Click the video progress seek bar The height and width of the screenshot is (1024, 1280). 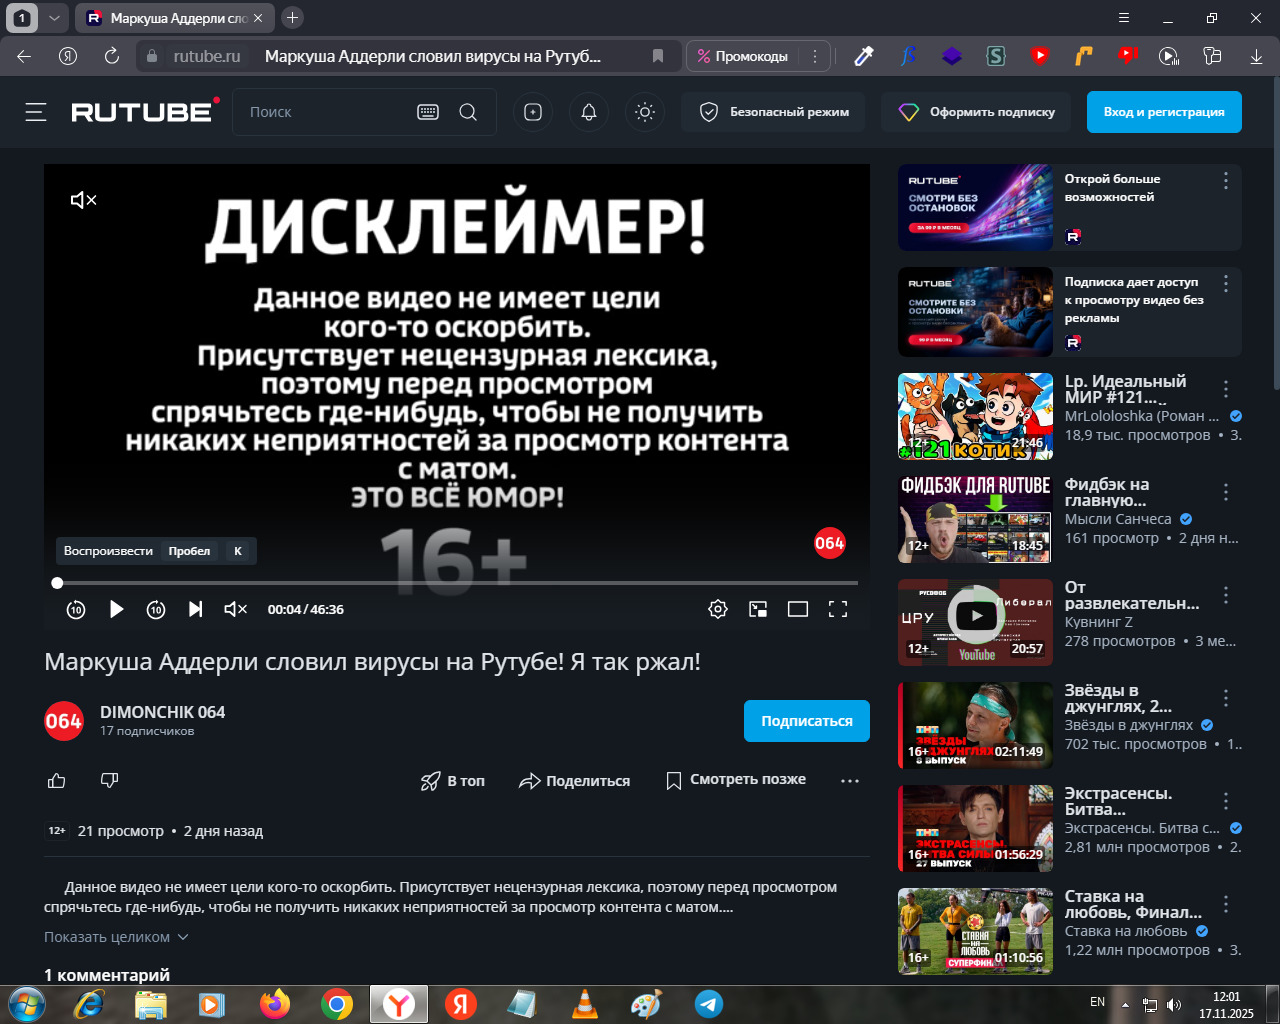(457, 582)
